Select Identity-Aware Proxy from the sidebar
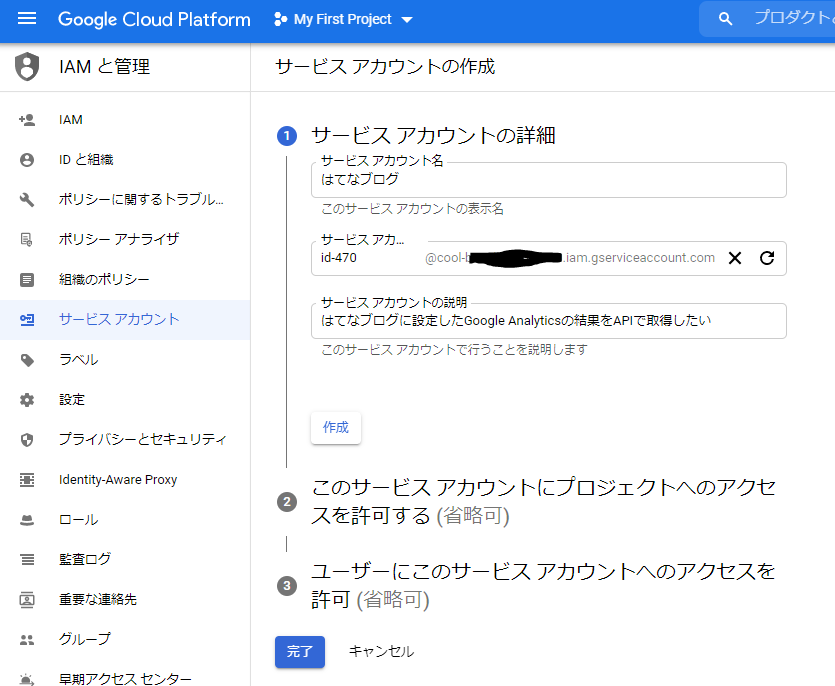The image size is (835, 686). [115, 479]
